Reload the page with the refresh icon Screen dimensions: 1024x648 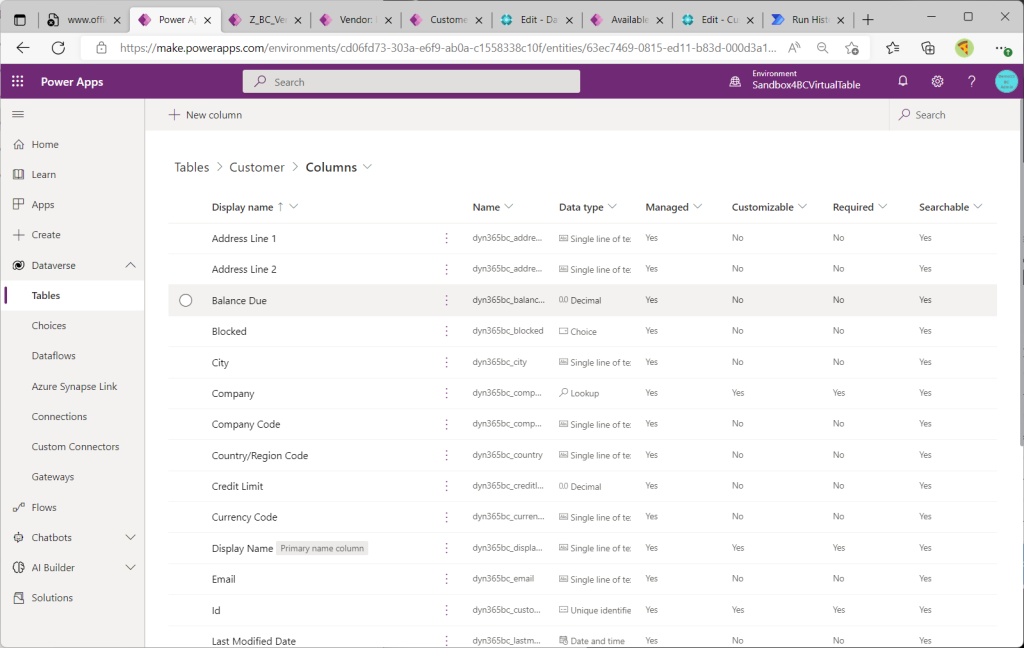[x=58, y=48]
